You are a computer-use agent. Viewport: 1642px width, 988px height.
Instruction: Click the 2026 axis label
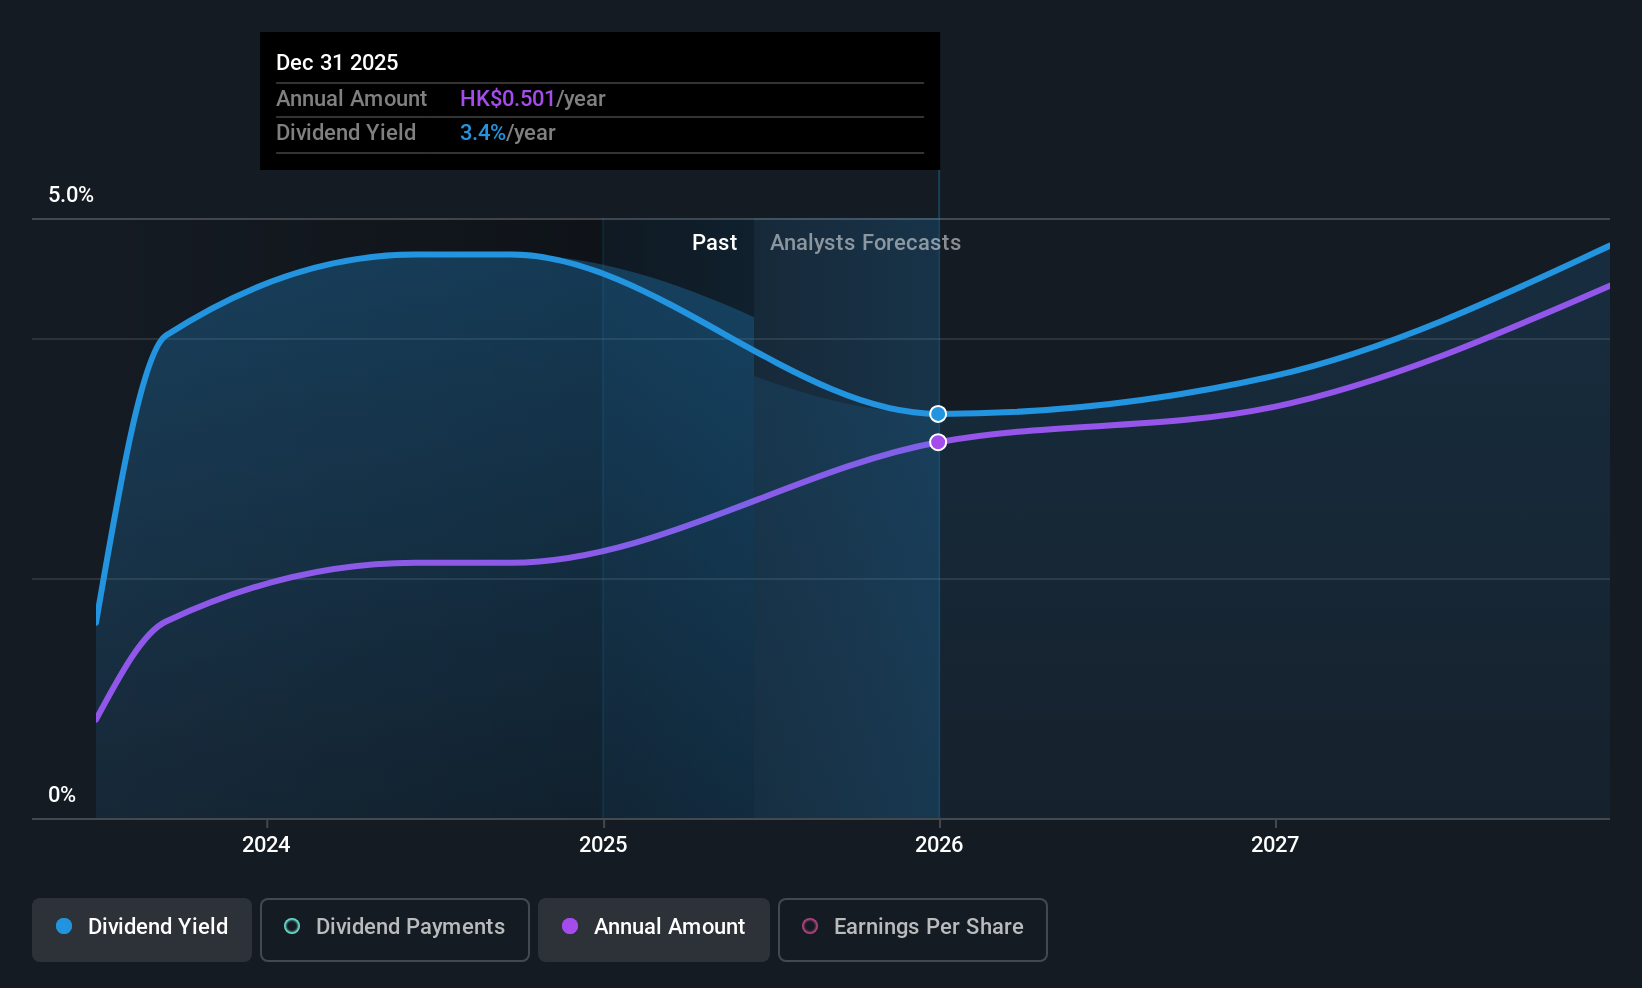pyautogui.click(x=939, y=844)
